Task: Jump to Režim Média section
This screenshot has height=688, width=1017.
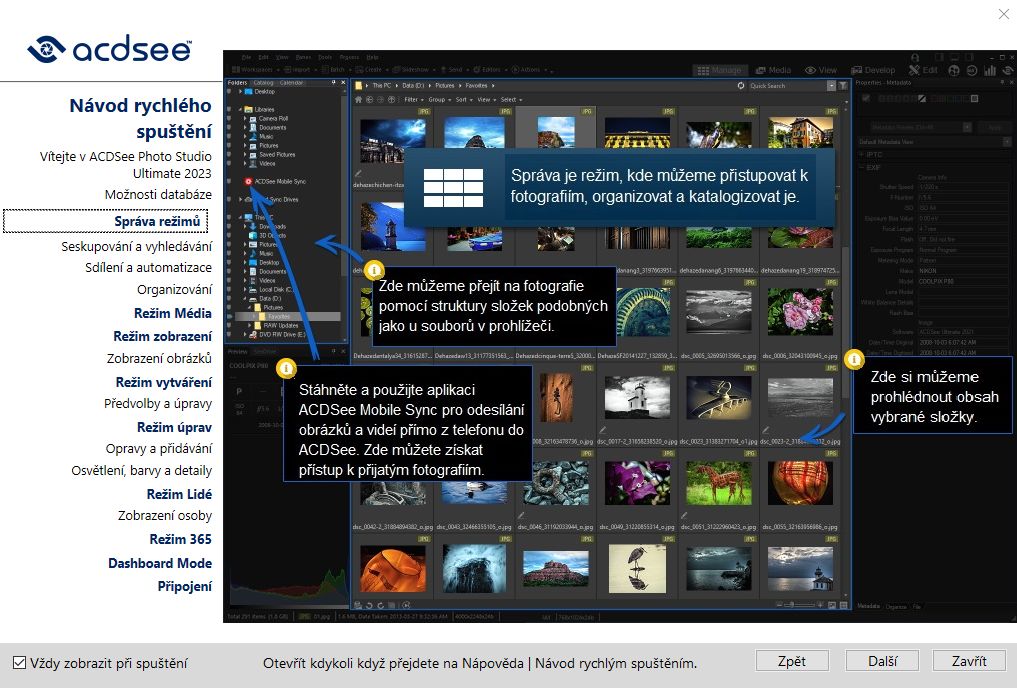Action: click(x=173, y=313)
